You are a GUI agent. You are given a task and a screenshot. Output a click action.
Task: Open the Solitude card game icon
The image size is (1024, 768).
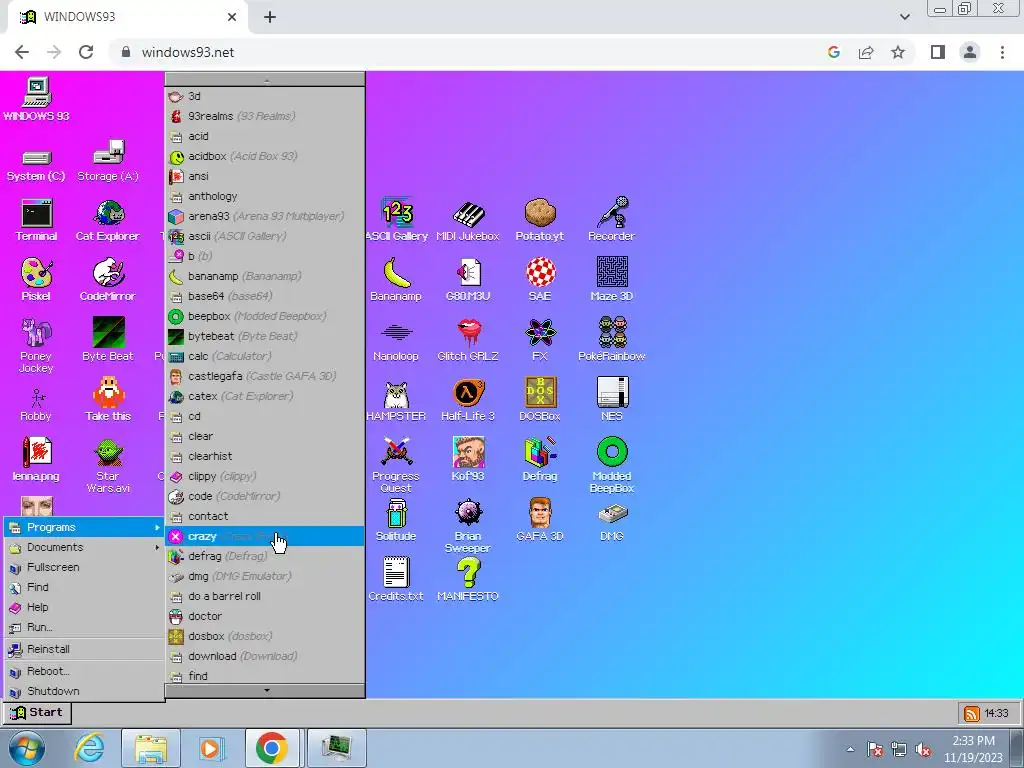click(x=396, y=520)
